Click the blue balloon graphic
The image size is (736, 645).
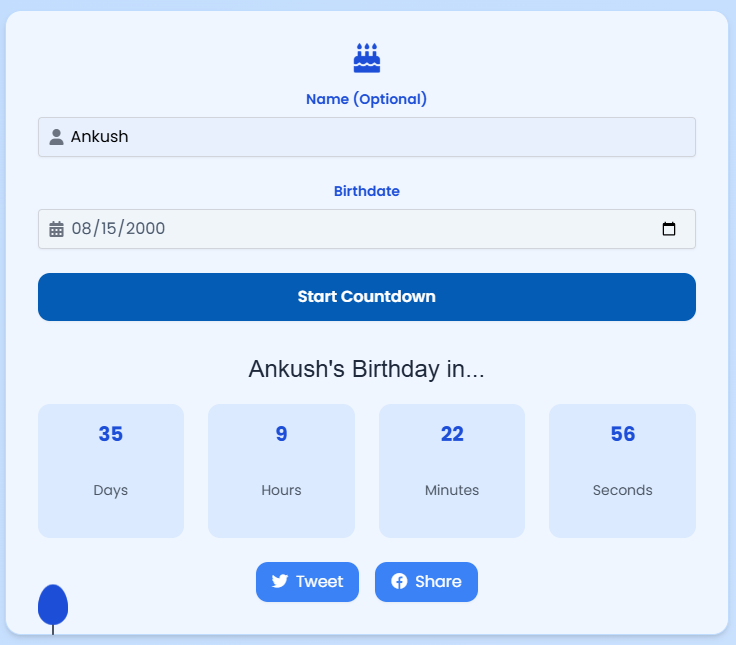pyautogui.click(x=53, y=605)
